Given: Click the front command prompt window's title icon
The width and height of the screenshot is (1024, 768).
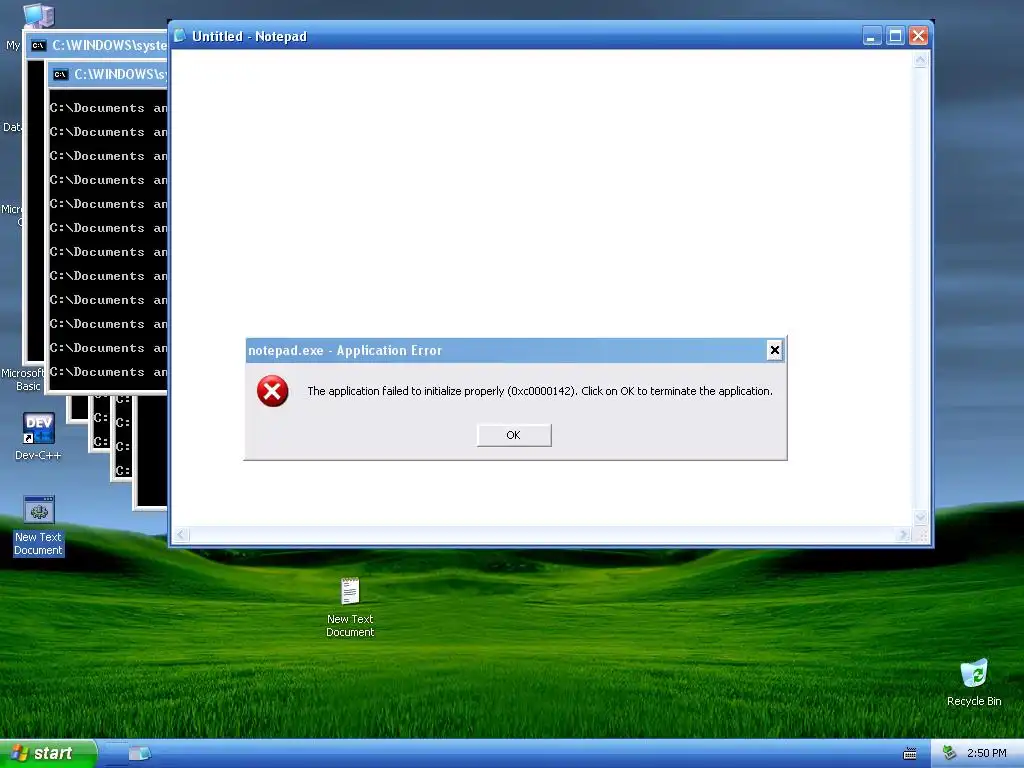Looking at the screenshot, I should pos(61,74).
